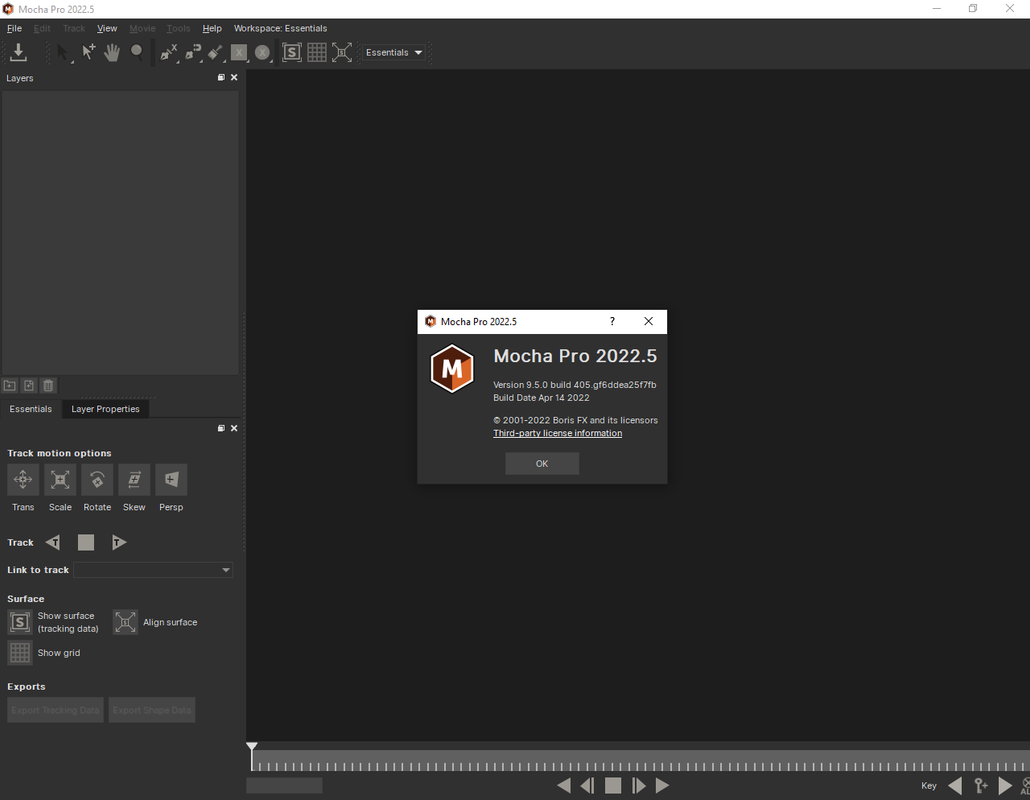
Task: Toggle Skew track motion option
Action: (134, 479)
